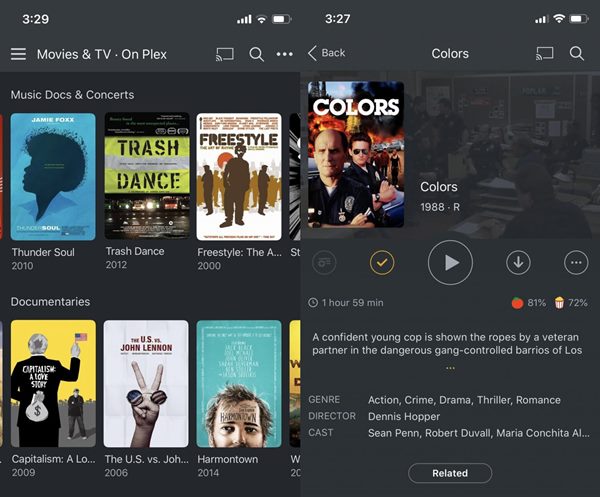This screenshot has width=600, height=497.
Task: Expand the Colors summary with the ellipsis
Action: 450,368
